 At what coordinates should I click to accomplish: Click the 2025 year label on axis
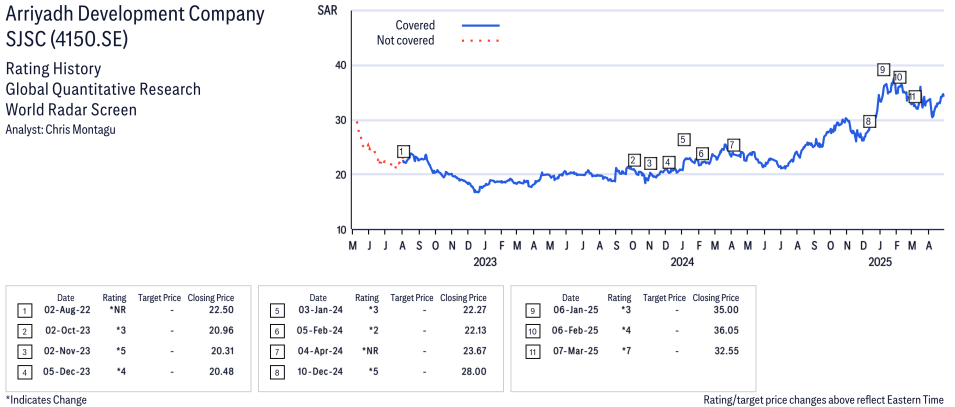coord(880,263)
